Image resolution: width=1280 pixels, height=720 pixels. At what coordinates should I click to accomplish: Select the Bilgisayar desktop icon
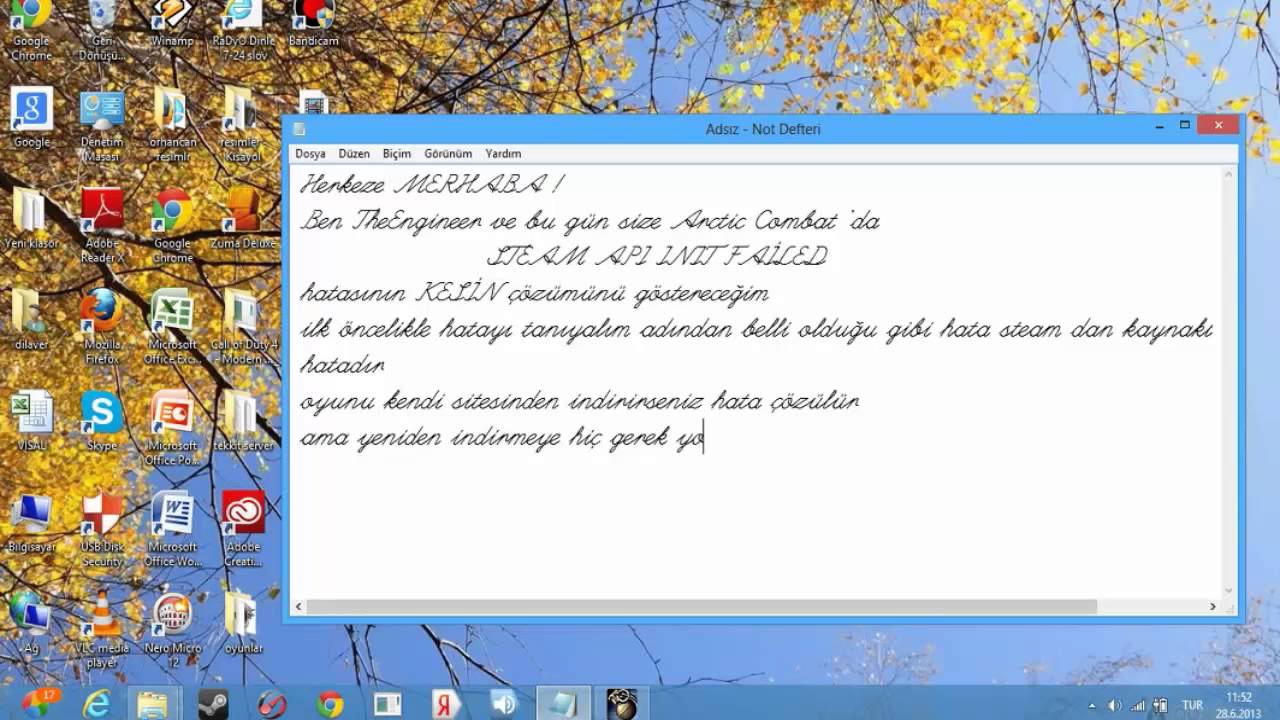click(x=31, y=522)
